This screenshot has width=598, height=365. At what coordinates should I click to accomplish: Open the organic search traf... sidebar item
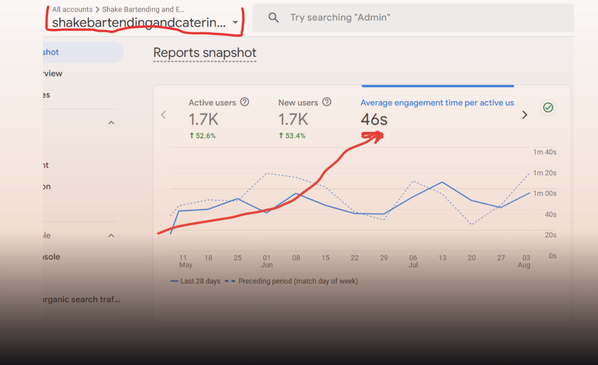tap(82, 299)
